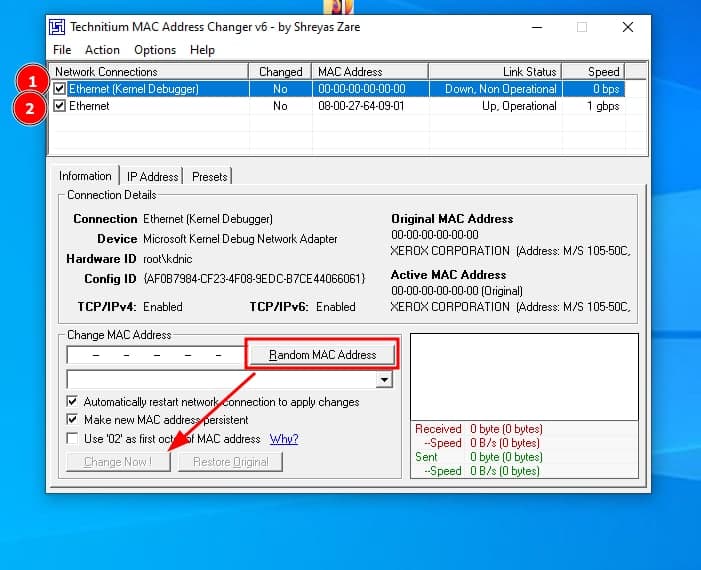
Task: Switch to the Presets tab
Action: click(x=210, y=177)
